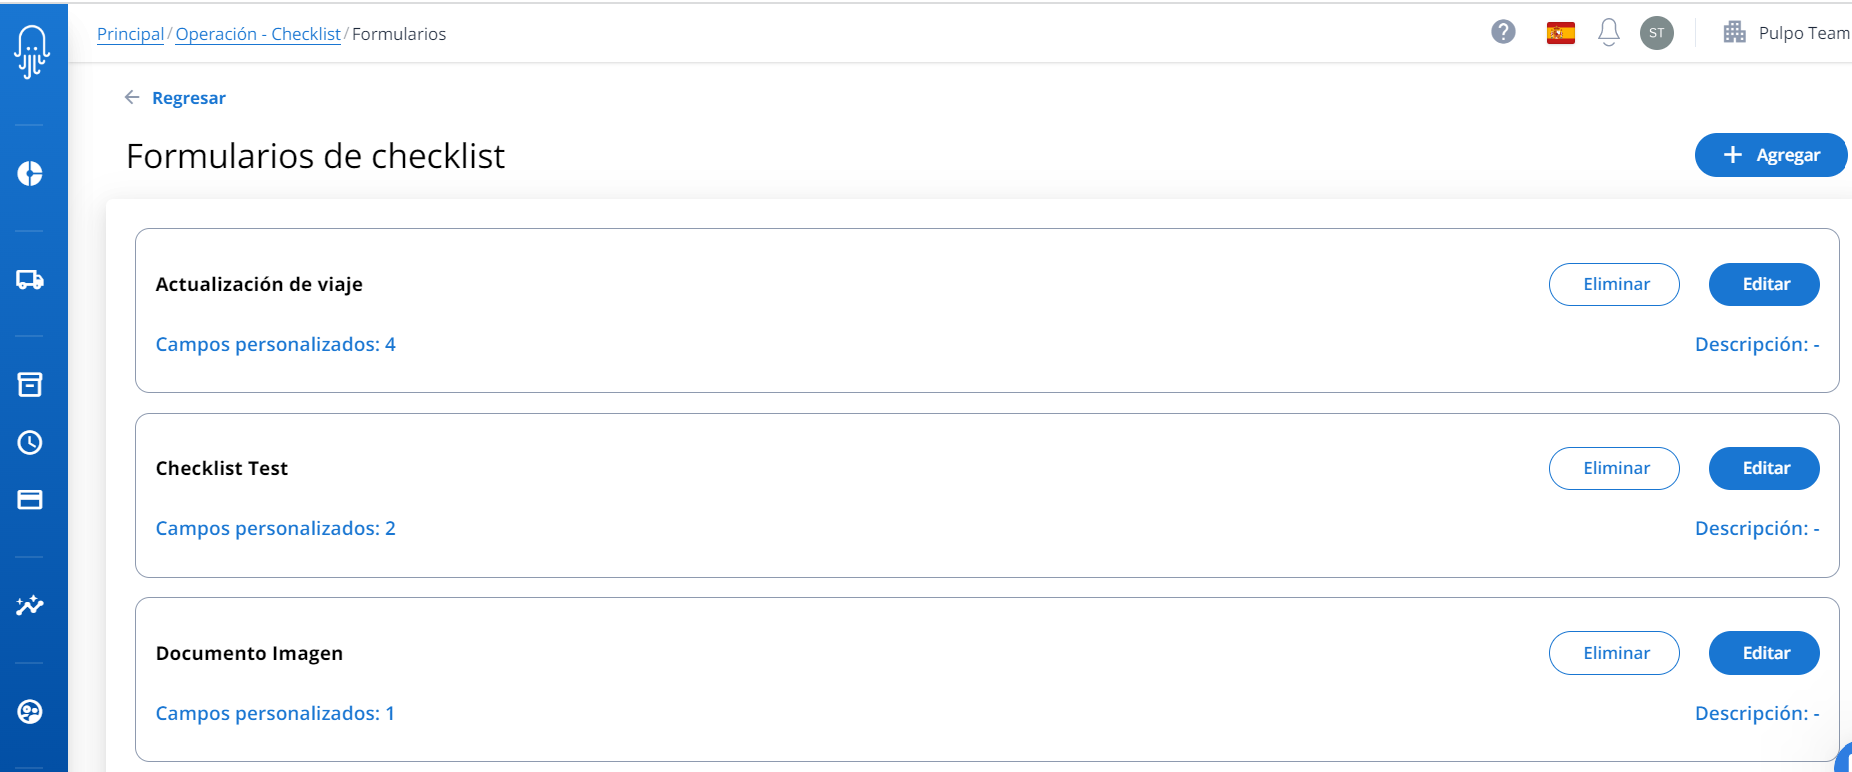Change language via the Spain flag
The width and height of the screenshot is (1852, 772).
click(x=1560, y=33)
